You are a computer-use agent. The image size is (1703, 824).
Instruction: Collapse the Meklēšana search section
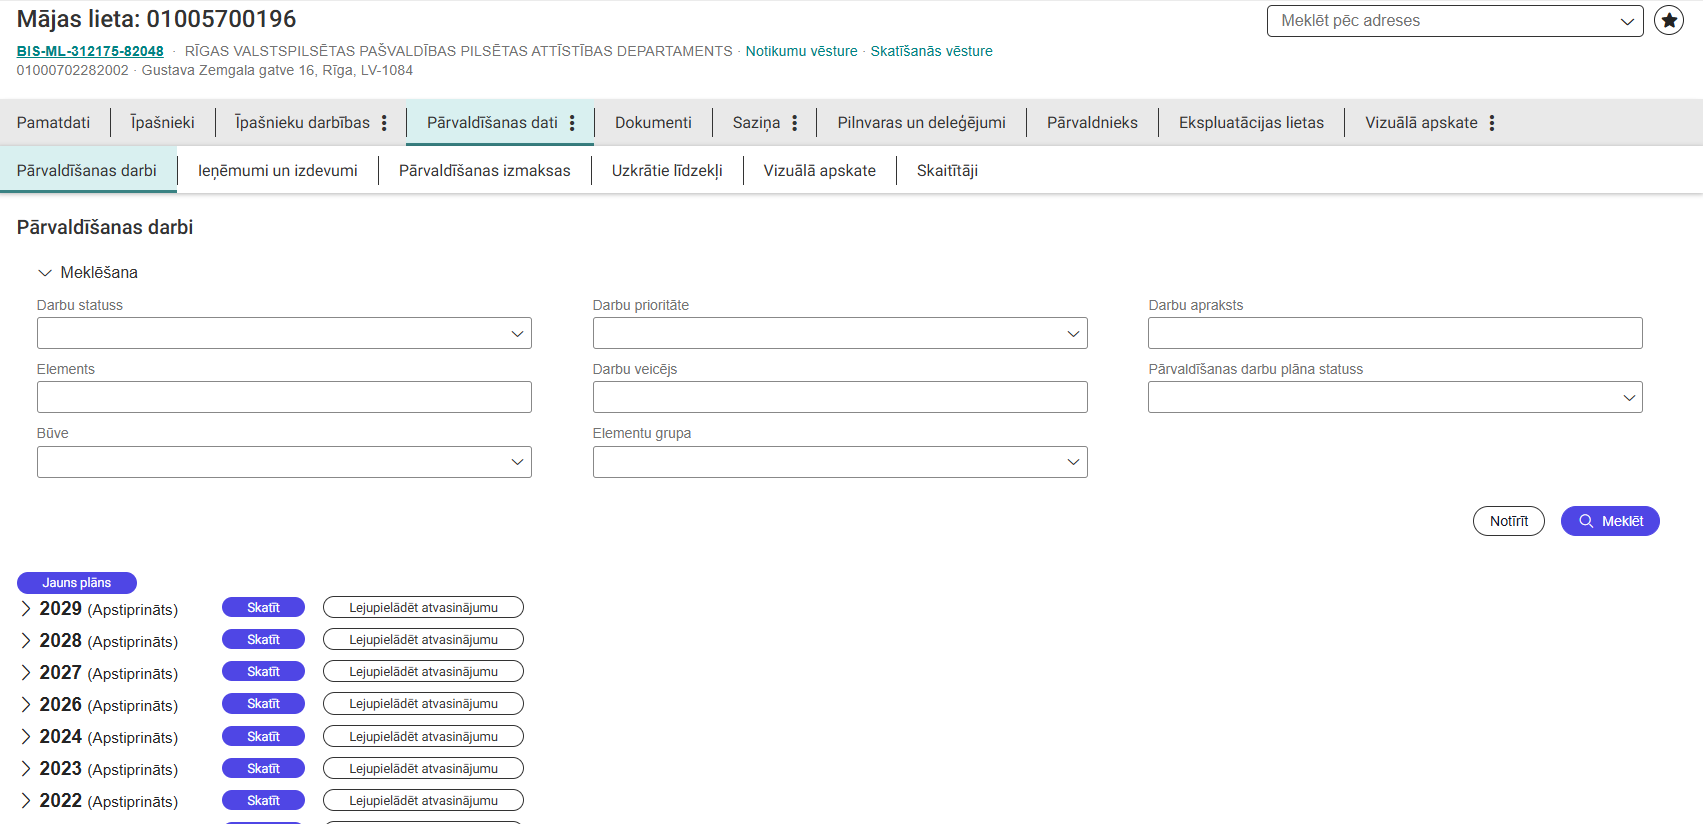pyautogui.click(x=45, y=273)
